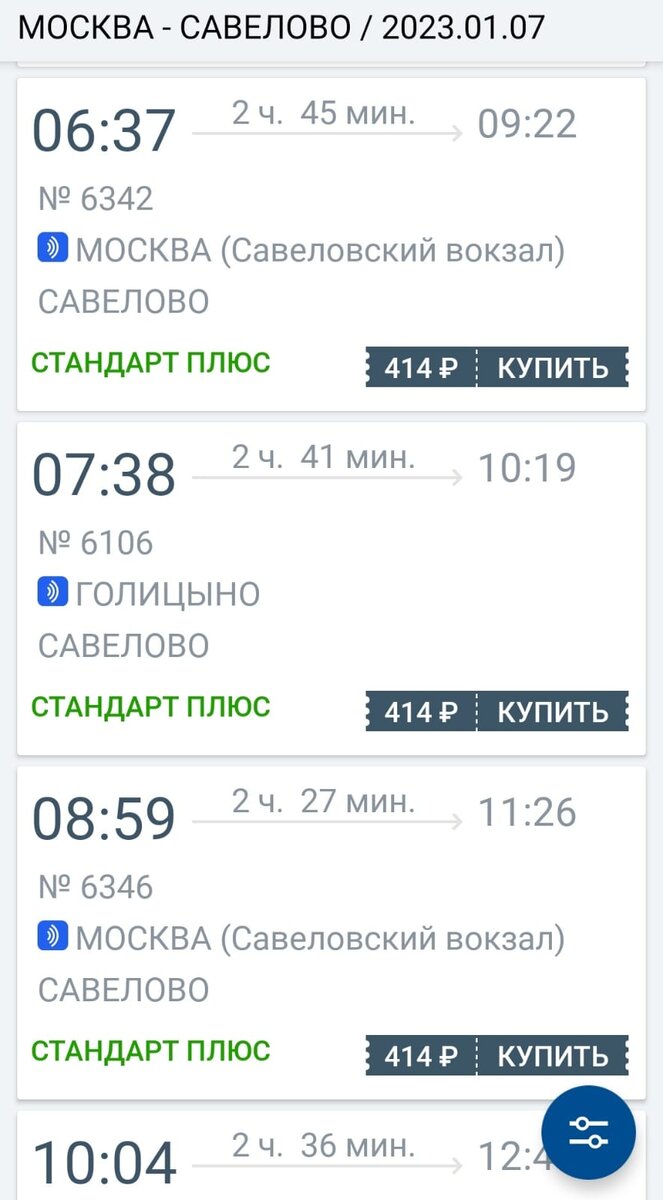Screen dimensions: 663x1200
Task: Click the slider controls icon in the blue circle
Action: [588, 1131]
